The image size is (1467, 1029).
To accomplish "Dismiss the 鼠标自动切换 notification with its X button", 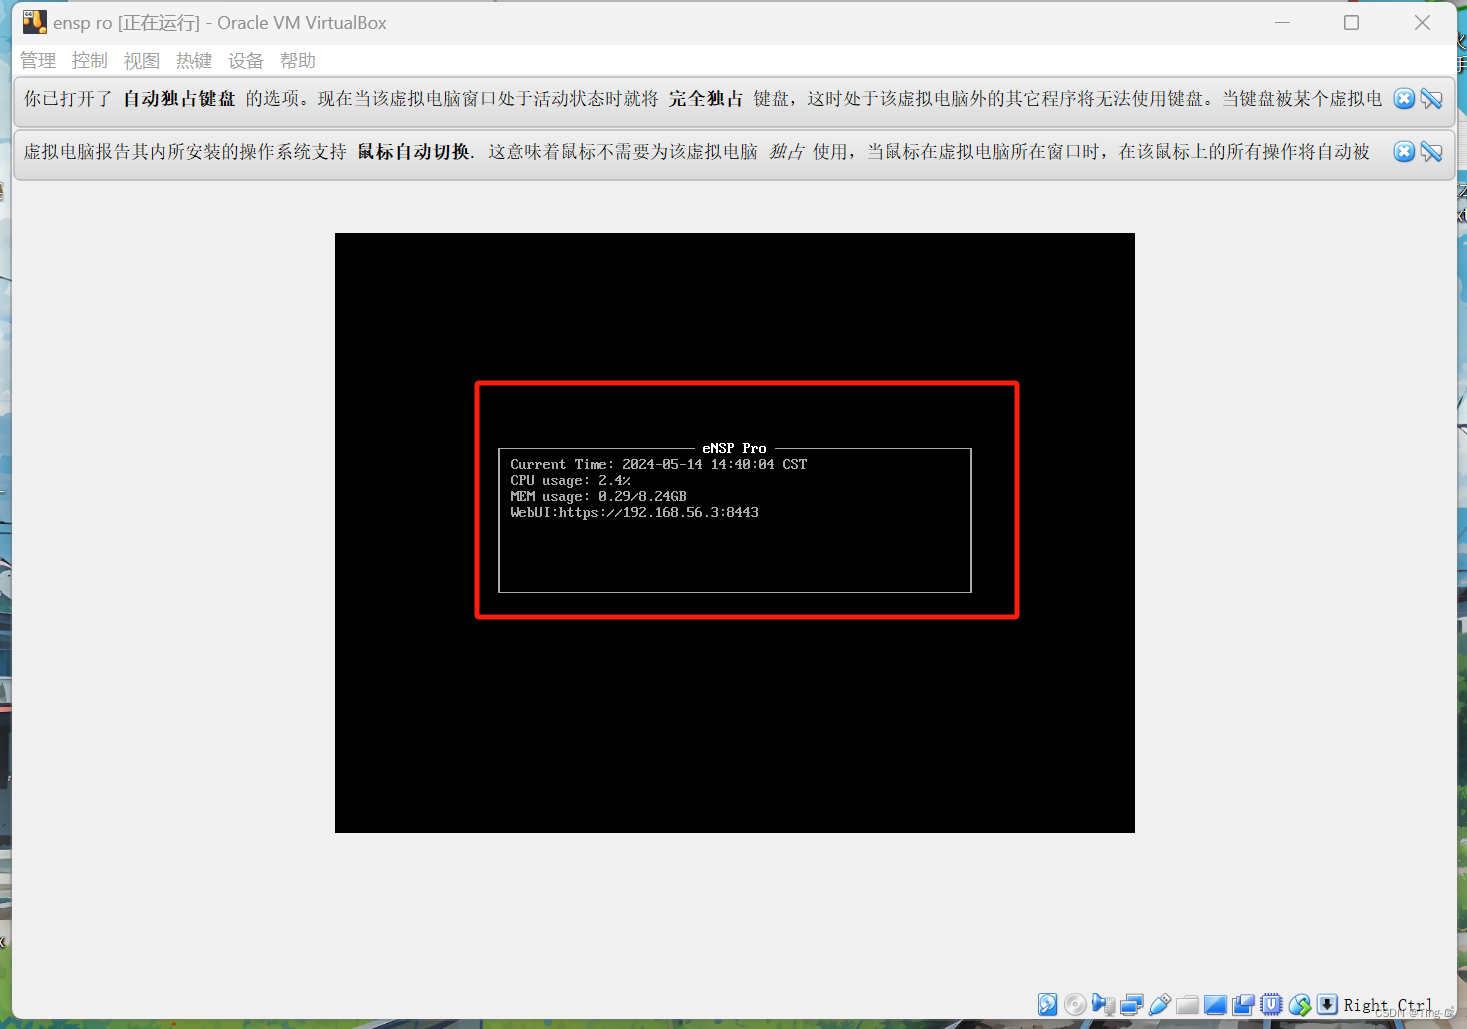I will coord(1404,151).
